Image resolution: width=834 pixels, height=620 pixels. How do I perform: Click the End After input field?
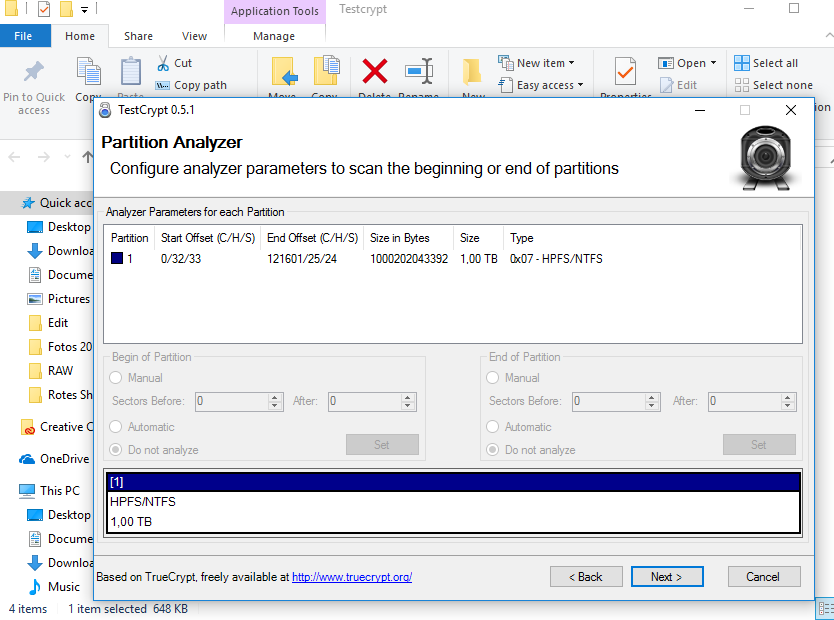pyautogui.click(x=745, y=401)
